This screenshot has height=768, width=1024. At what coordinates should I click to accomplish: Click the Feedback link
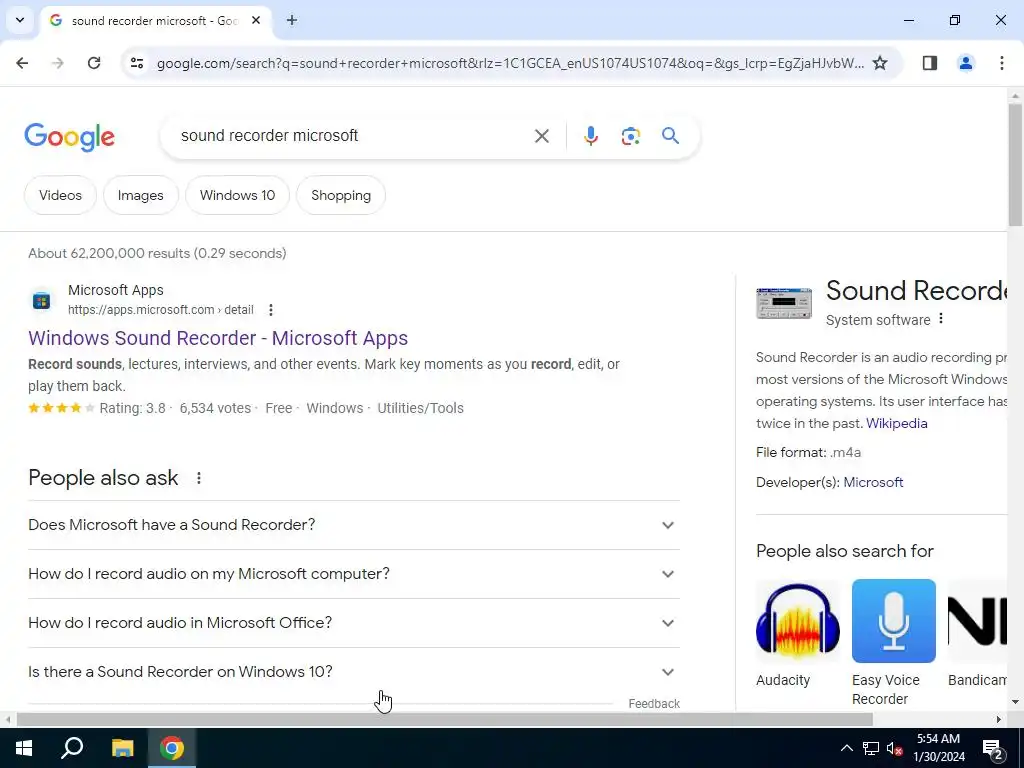point(654,704)
